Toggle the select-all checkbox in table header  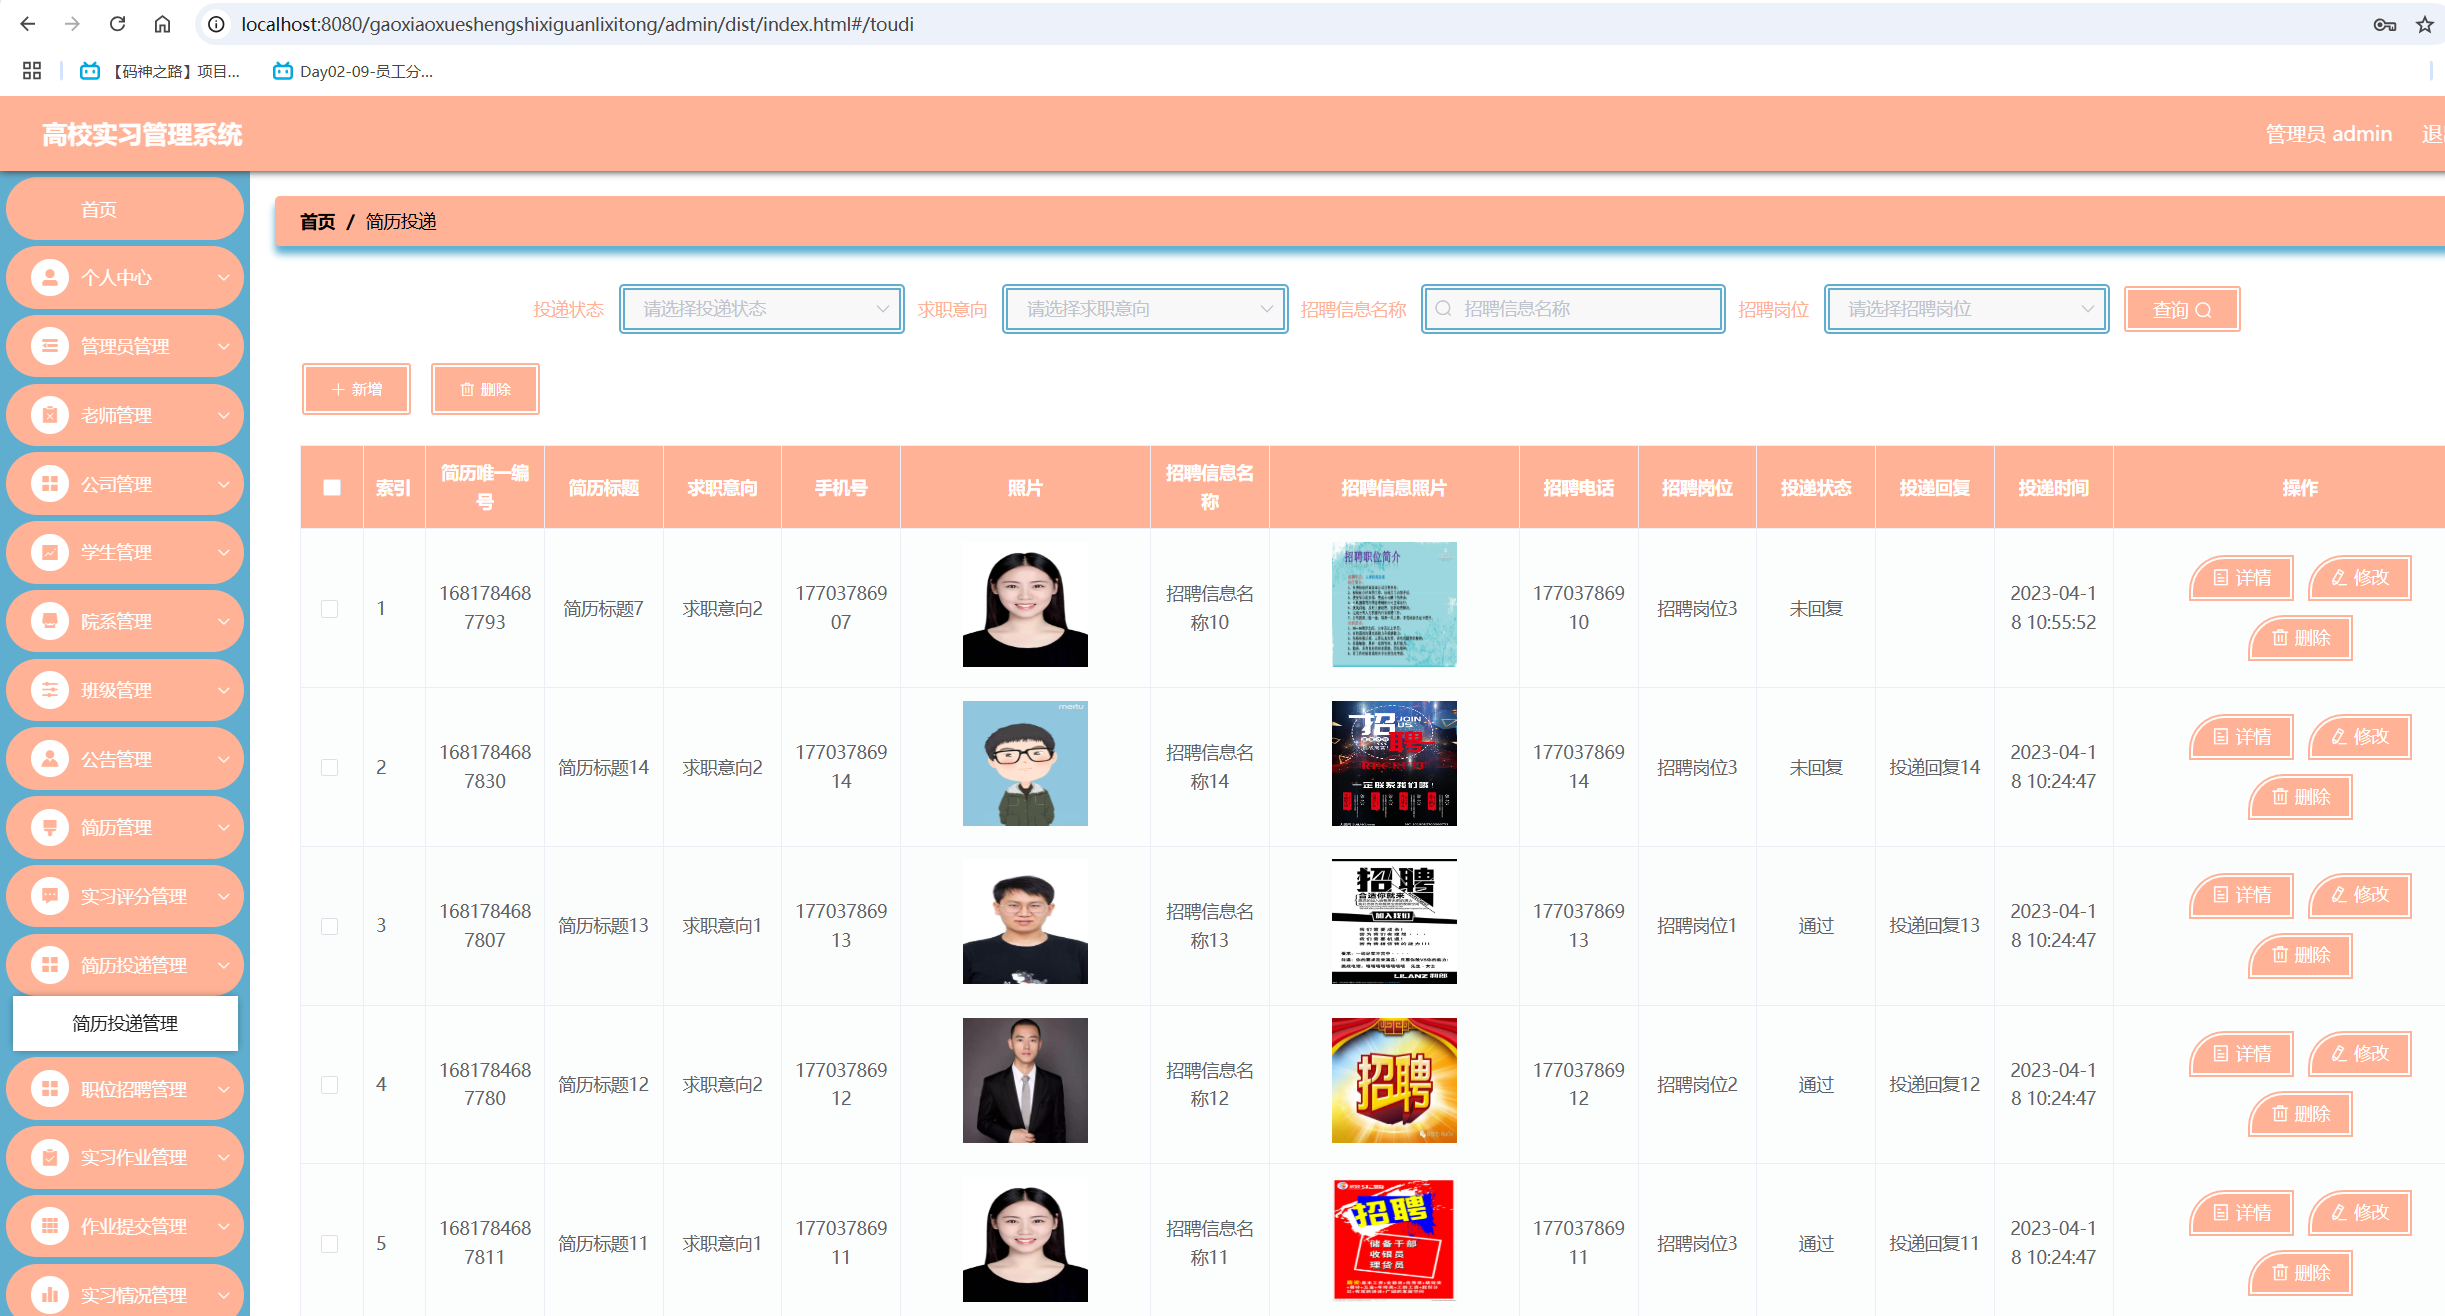332,488
